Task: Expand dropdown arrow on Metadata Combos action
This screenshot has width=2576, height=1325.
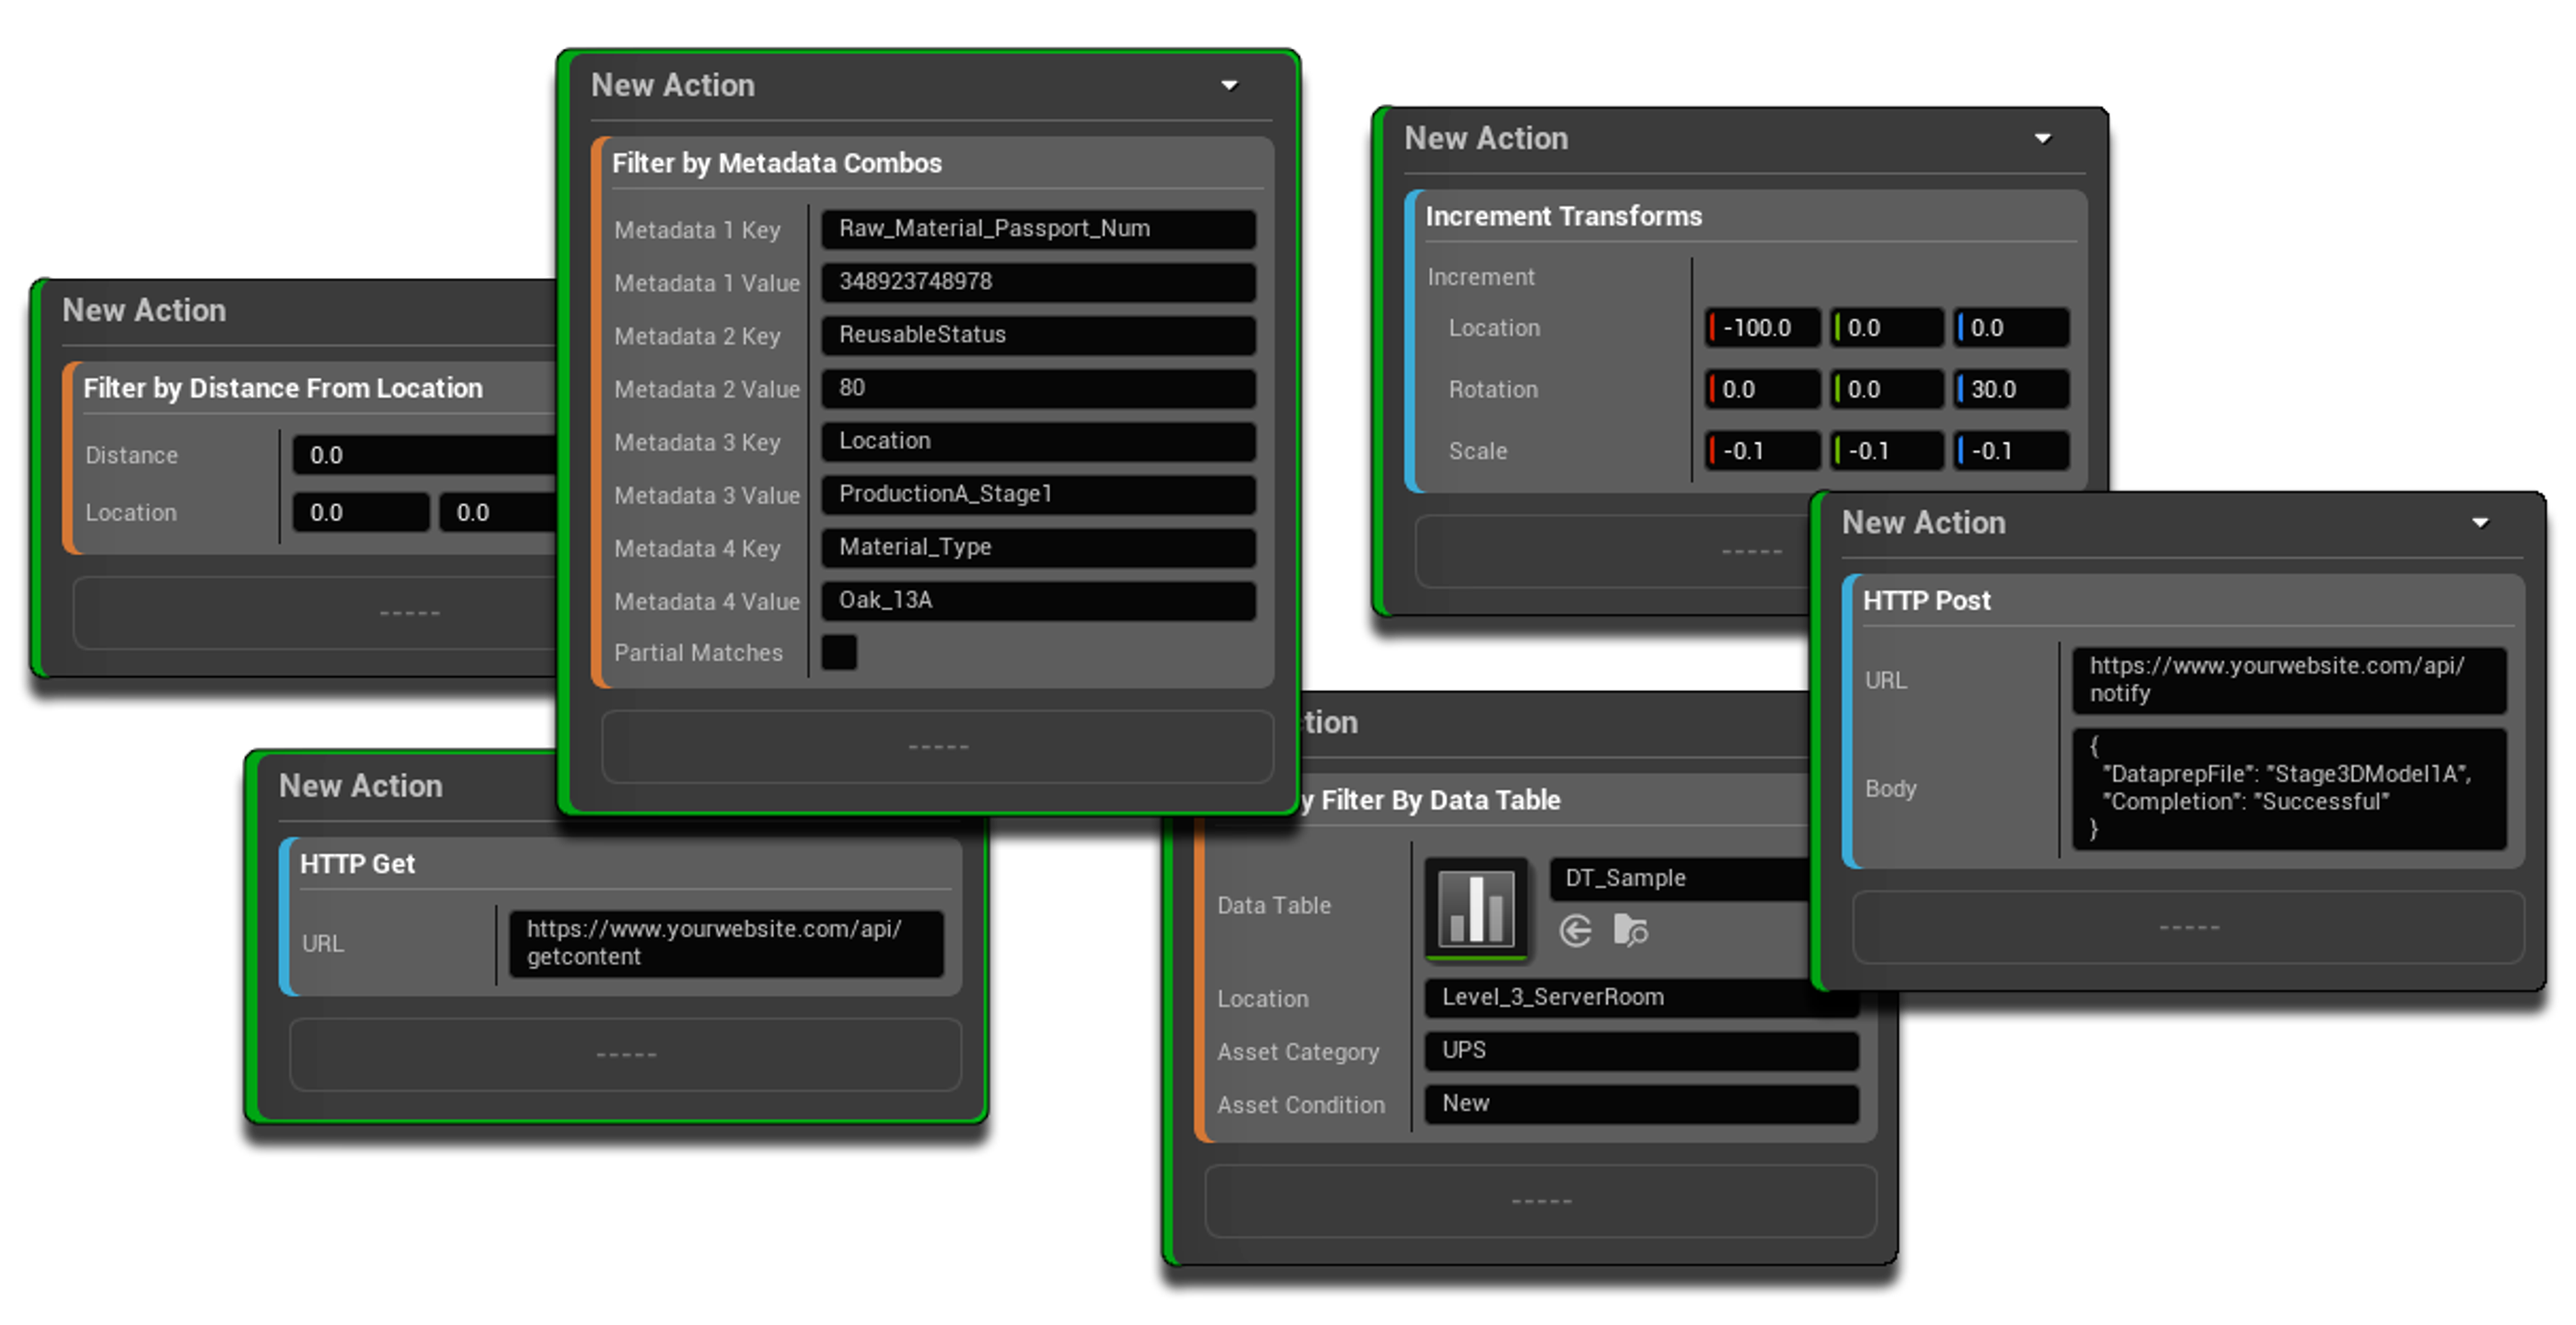Action: (1229, 86)
